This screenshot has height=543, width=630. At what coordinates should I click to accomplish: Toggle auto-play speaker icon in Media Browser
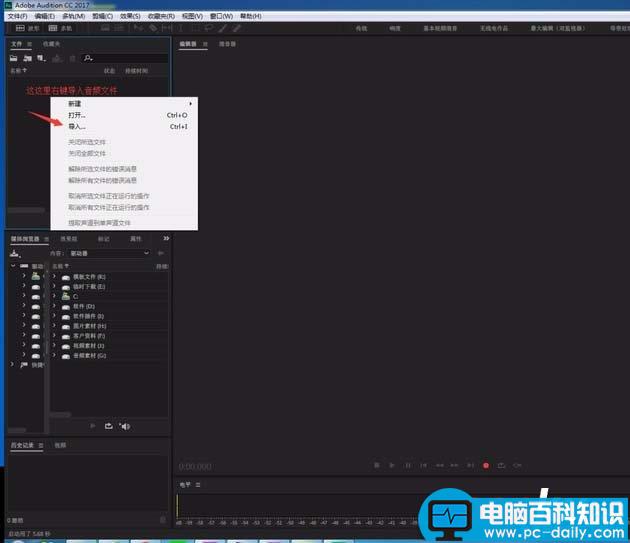pos(125,426)
